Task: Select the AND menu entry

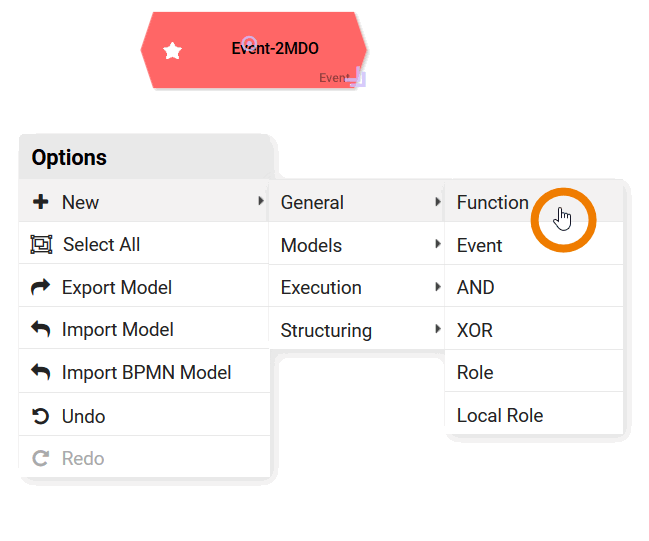Action: pyautogui.click(x=476, y=287)
